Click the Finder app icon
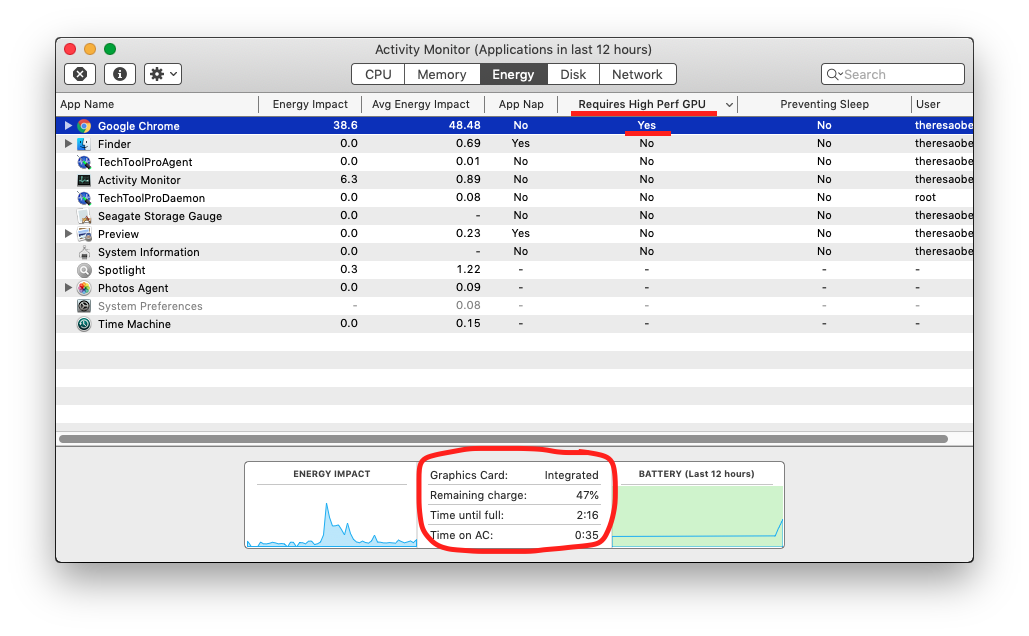This screenshot has width=1029, height=636. click(84, 144)
